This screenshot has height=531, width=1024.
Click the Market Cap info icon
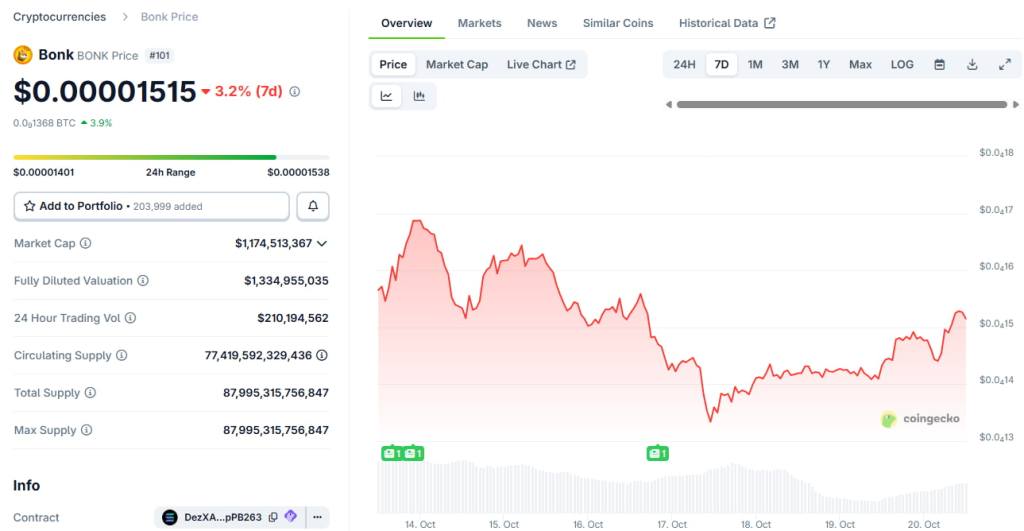tap(85, 243)
